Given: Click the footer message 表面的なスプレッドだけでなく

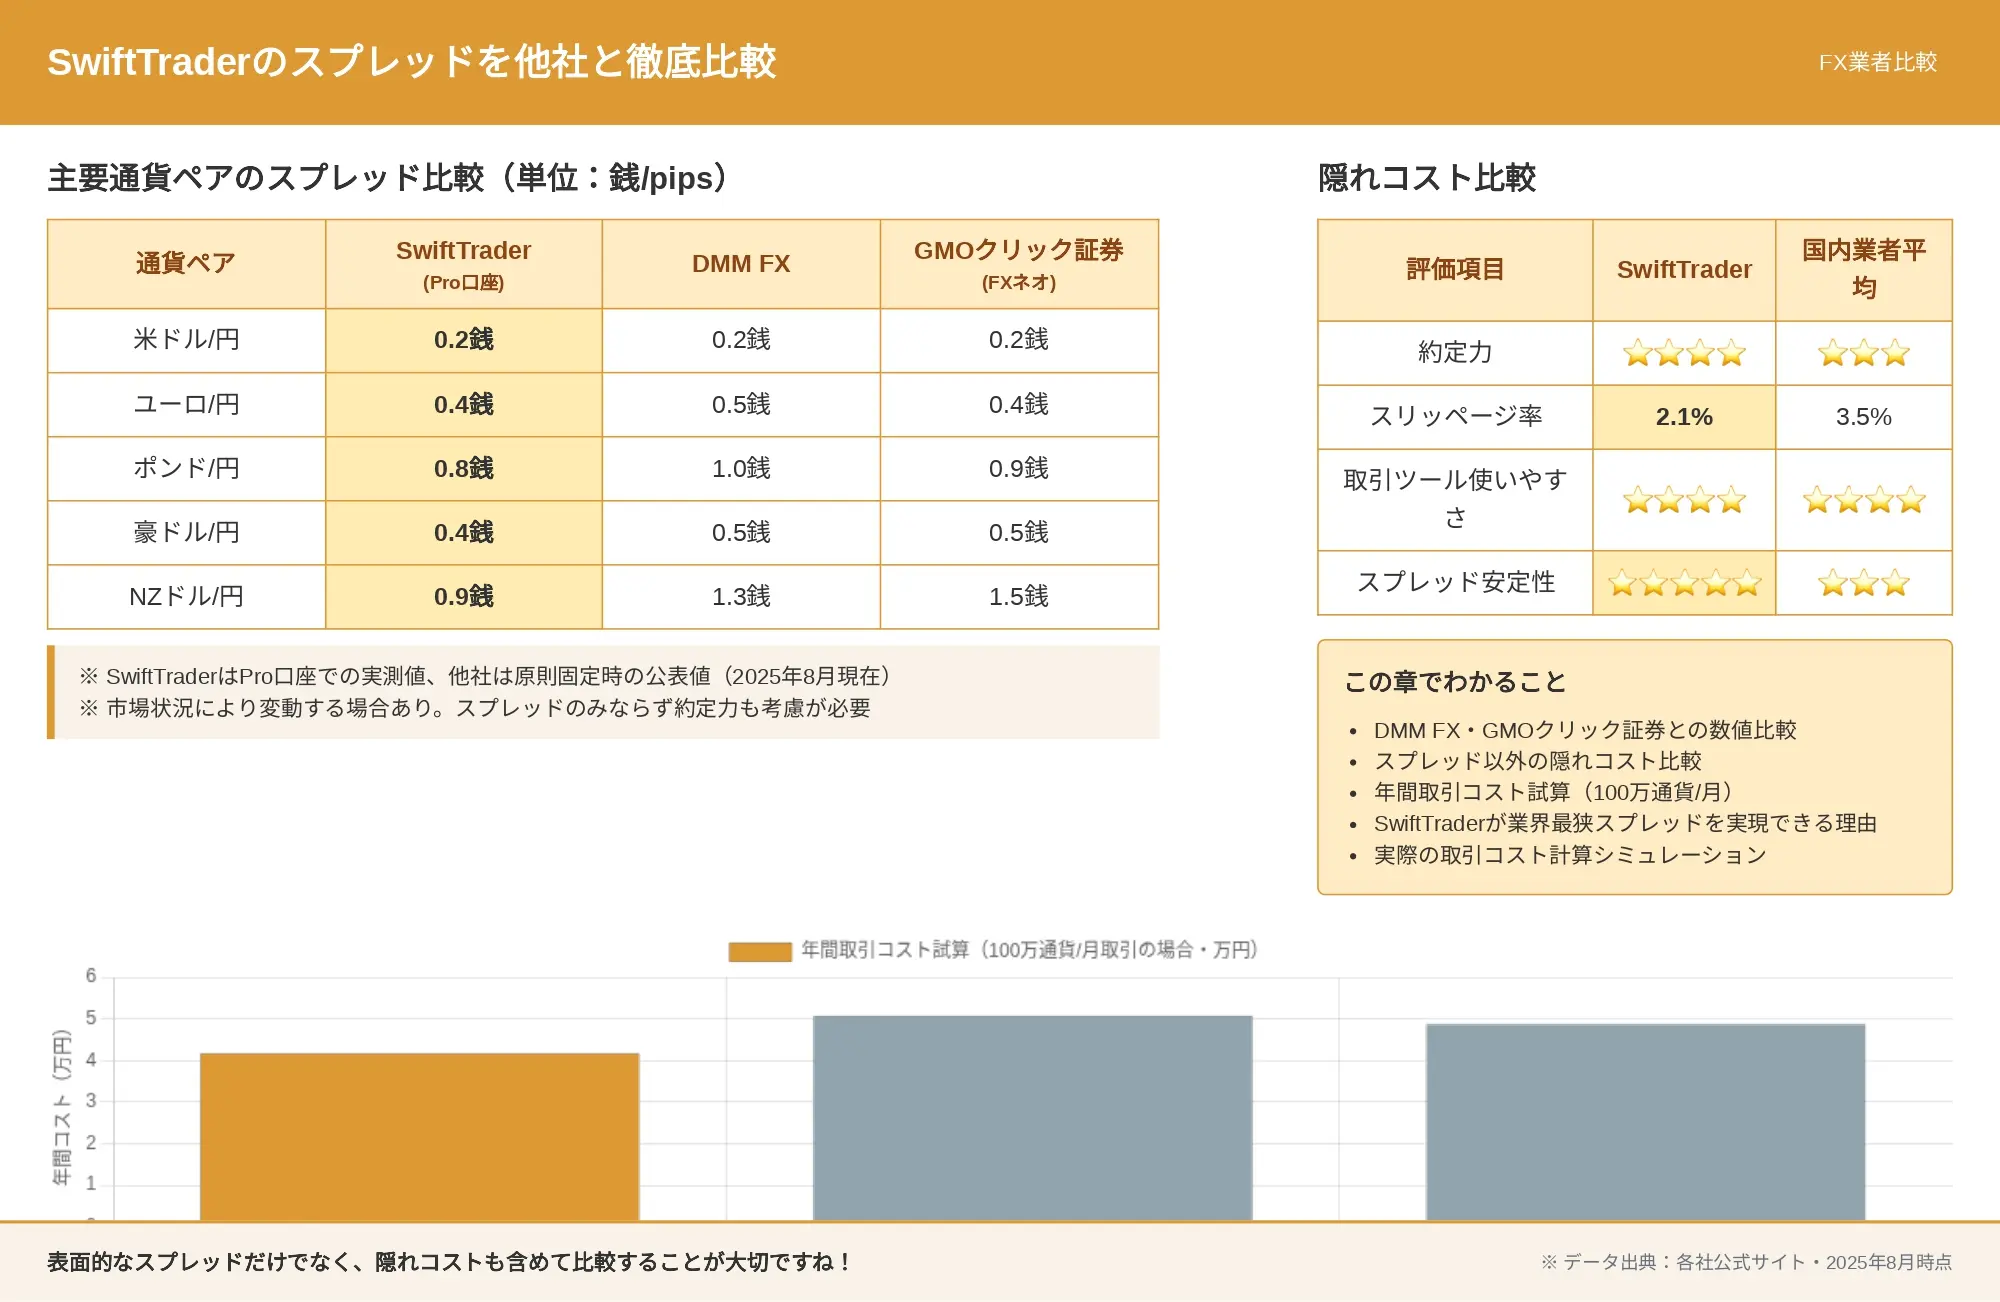Looking at the screenshot, I should [x=449, y=1262].
